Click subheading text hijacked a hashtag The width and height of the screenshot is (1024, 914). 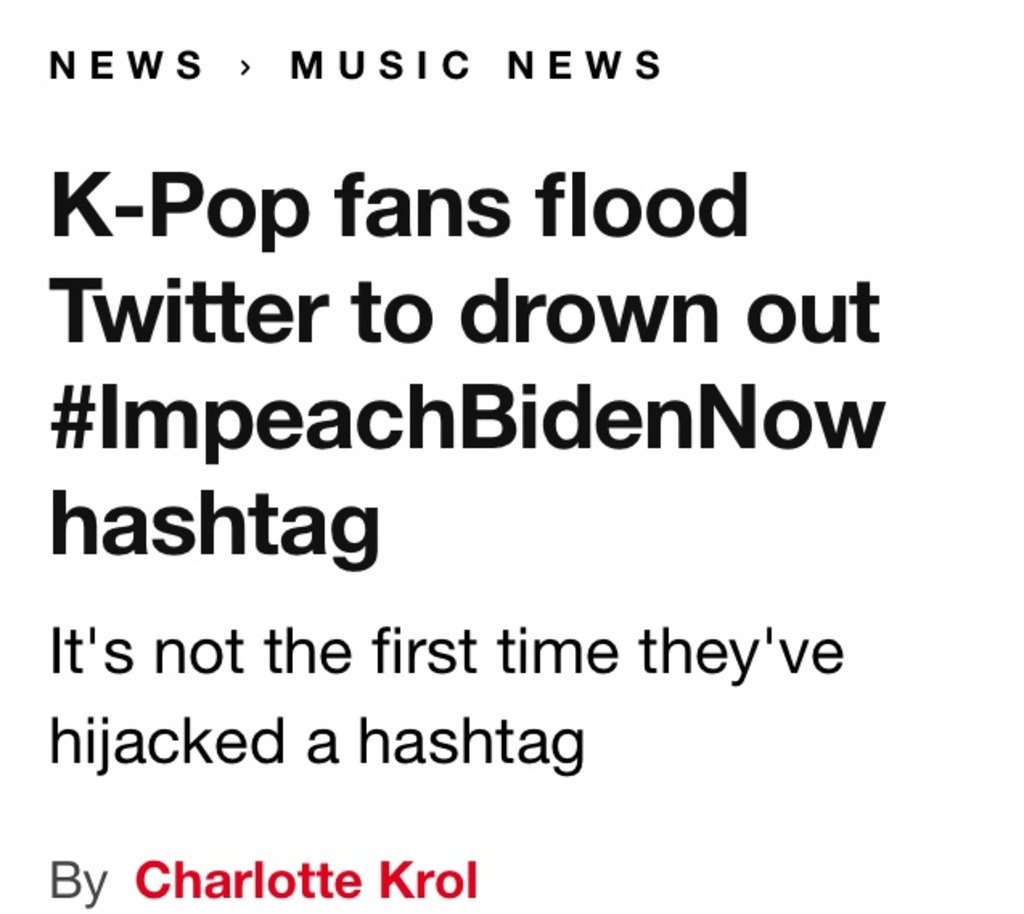317,743
